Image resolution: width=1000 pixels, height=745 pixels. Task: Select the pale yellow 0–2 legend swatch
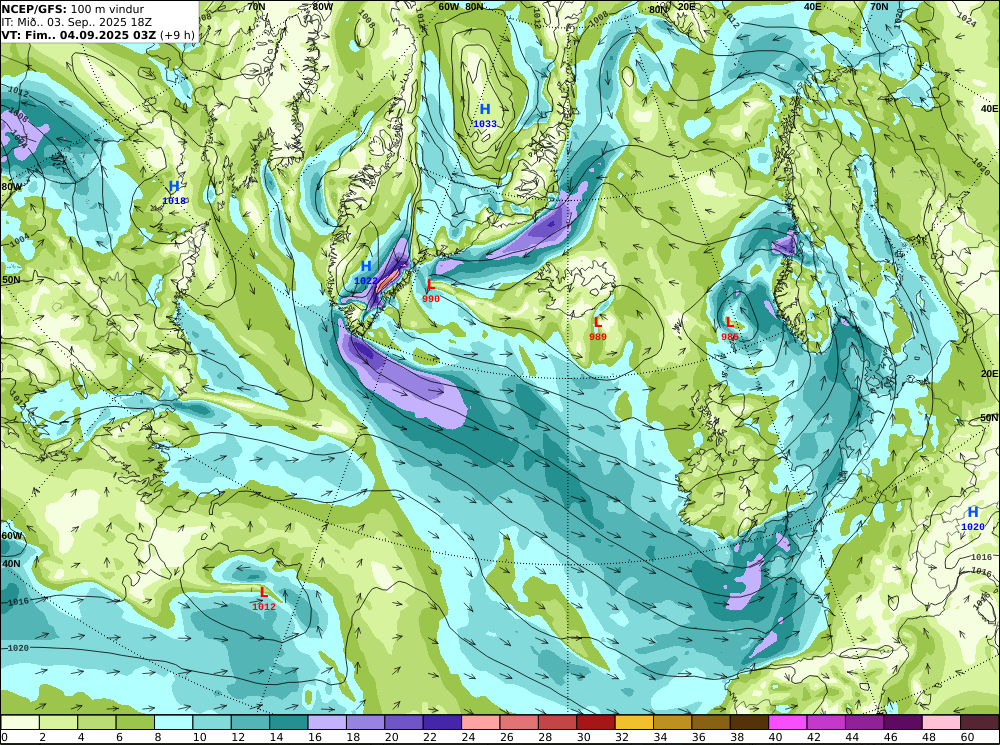pos(20,722)
